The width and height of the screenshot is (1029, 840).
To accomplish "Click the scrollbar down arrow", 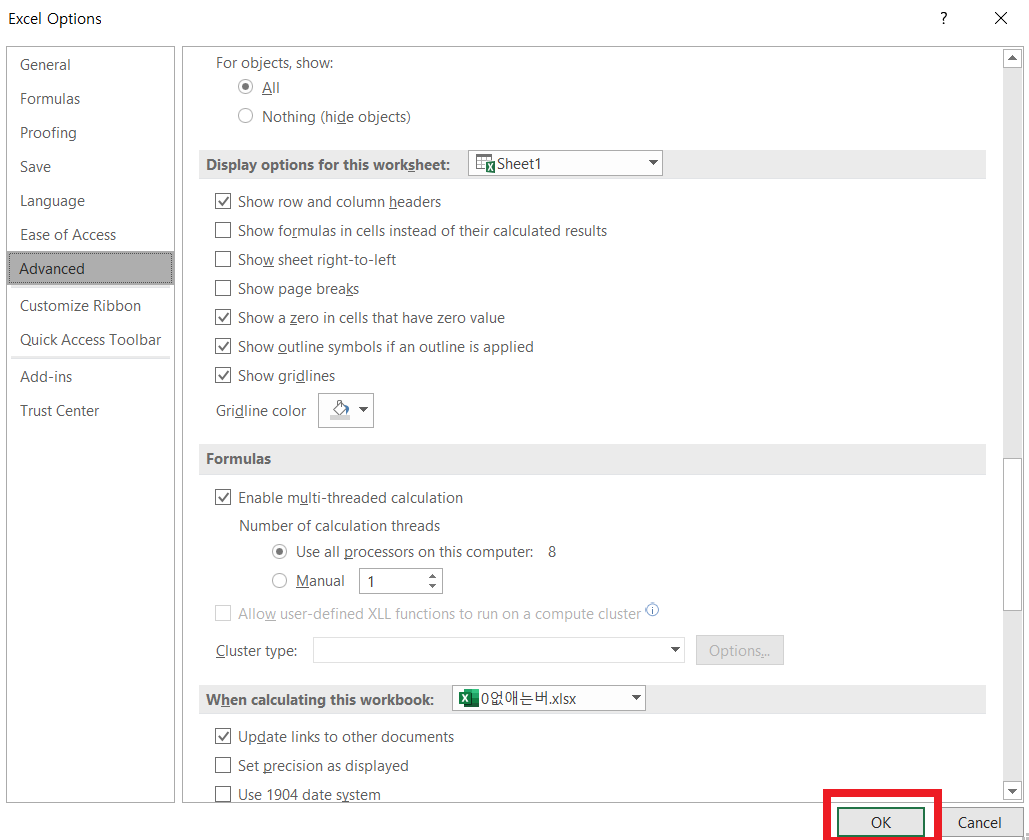I will (1012, 791).
